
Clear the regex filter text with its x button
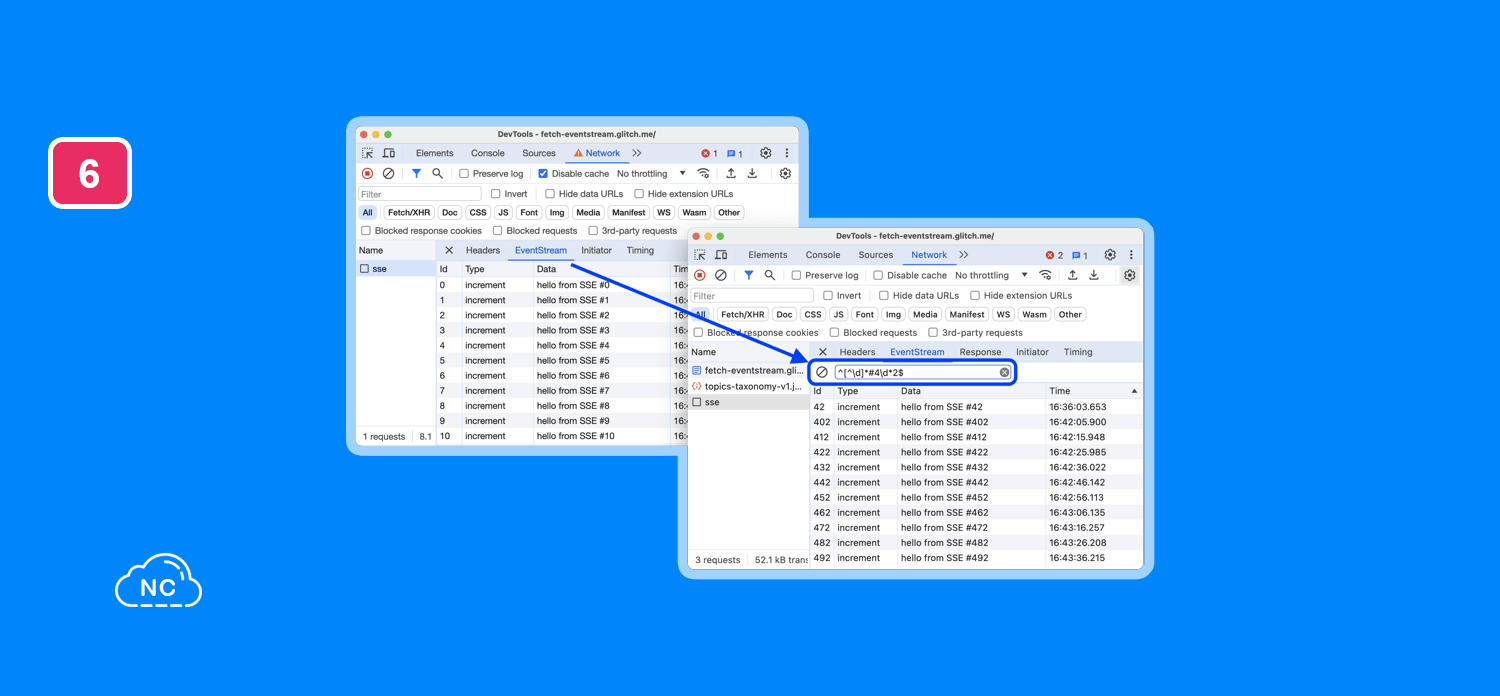pyautogui.click(x=1004, y=372)
